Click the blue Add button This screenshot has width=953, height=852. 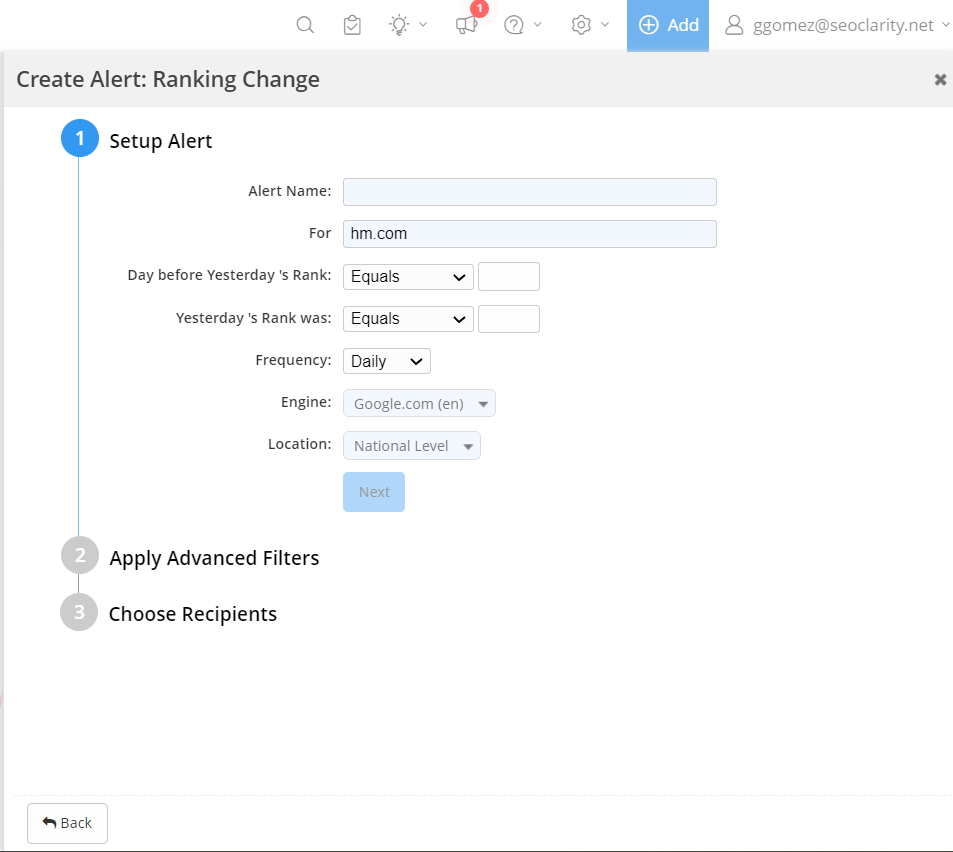click(668, 25)
